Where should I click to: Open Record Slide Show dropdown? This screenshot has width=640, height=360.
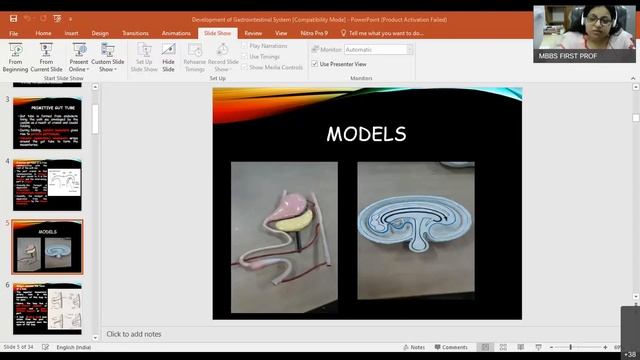pyautogui.click(x=223, y=58)
